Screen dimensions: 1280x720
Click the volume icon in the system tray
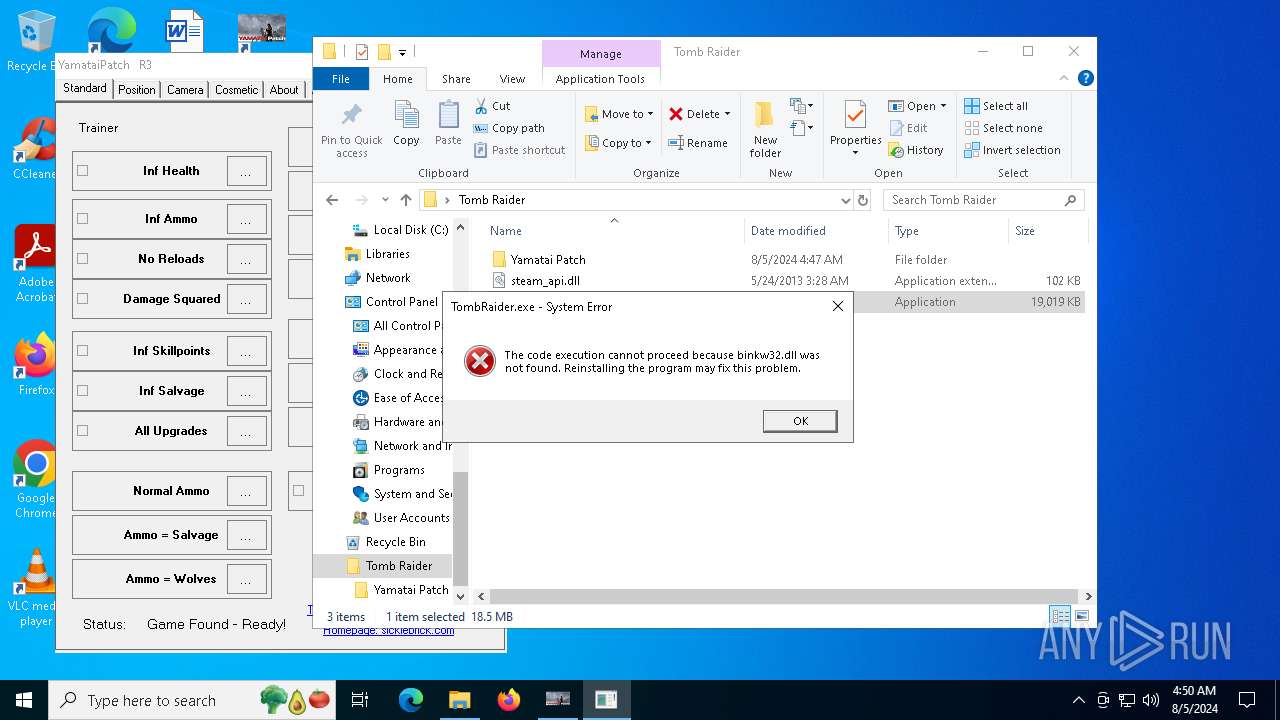(x=1151, y=700)
